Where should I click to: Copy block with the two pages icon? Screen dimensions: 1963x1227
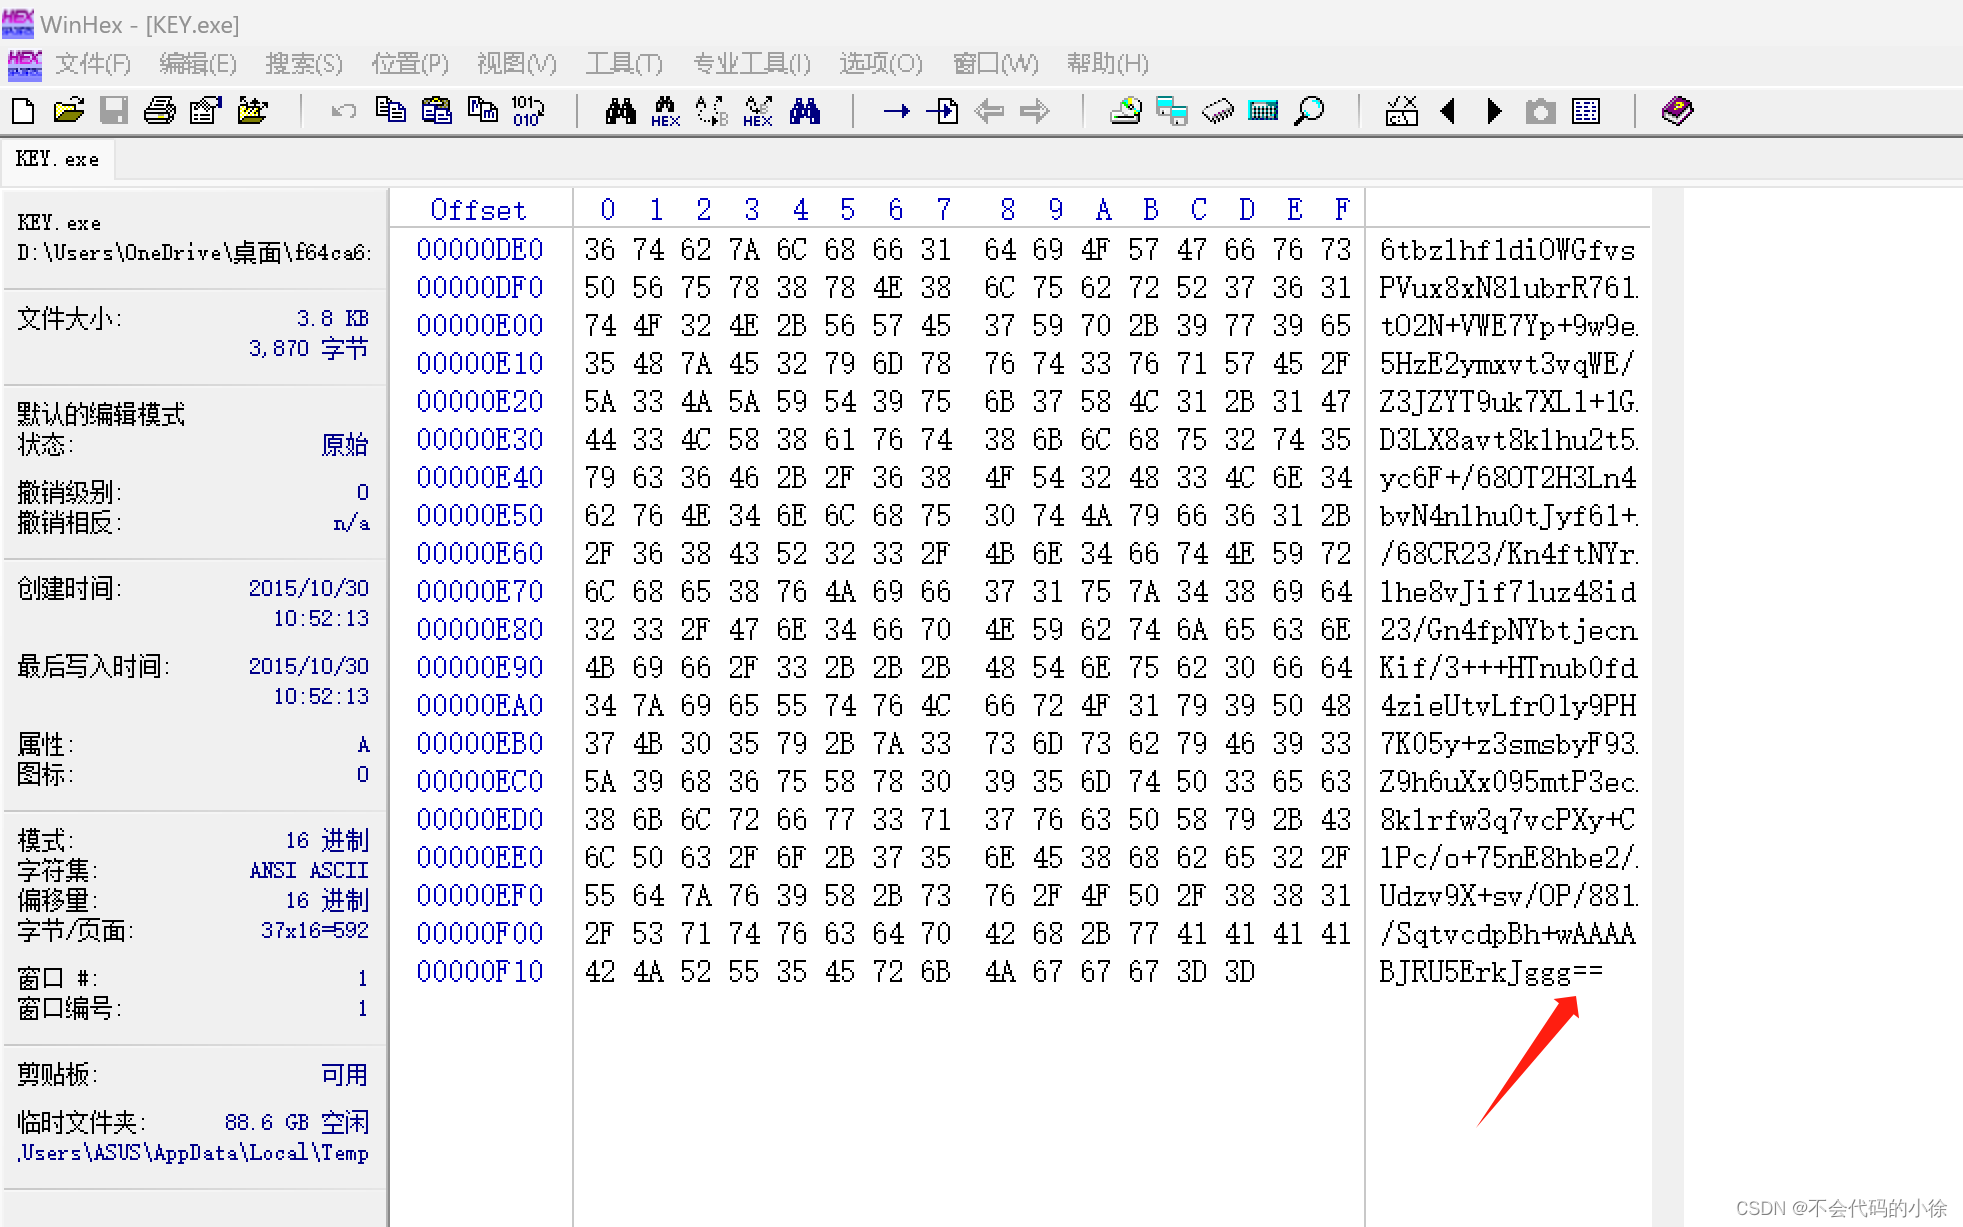click(x=390, y=110)
